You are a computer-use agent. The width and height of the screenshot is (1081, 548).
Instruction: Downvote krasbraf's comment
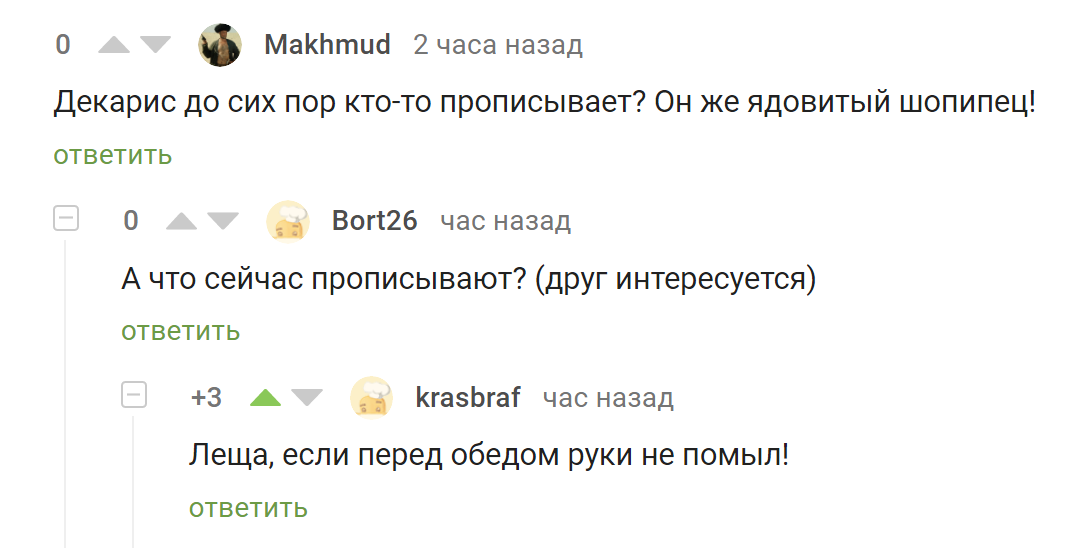(x=306, y=398)
